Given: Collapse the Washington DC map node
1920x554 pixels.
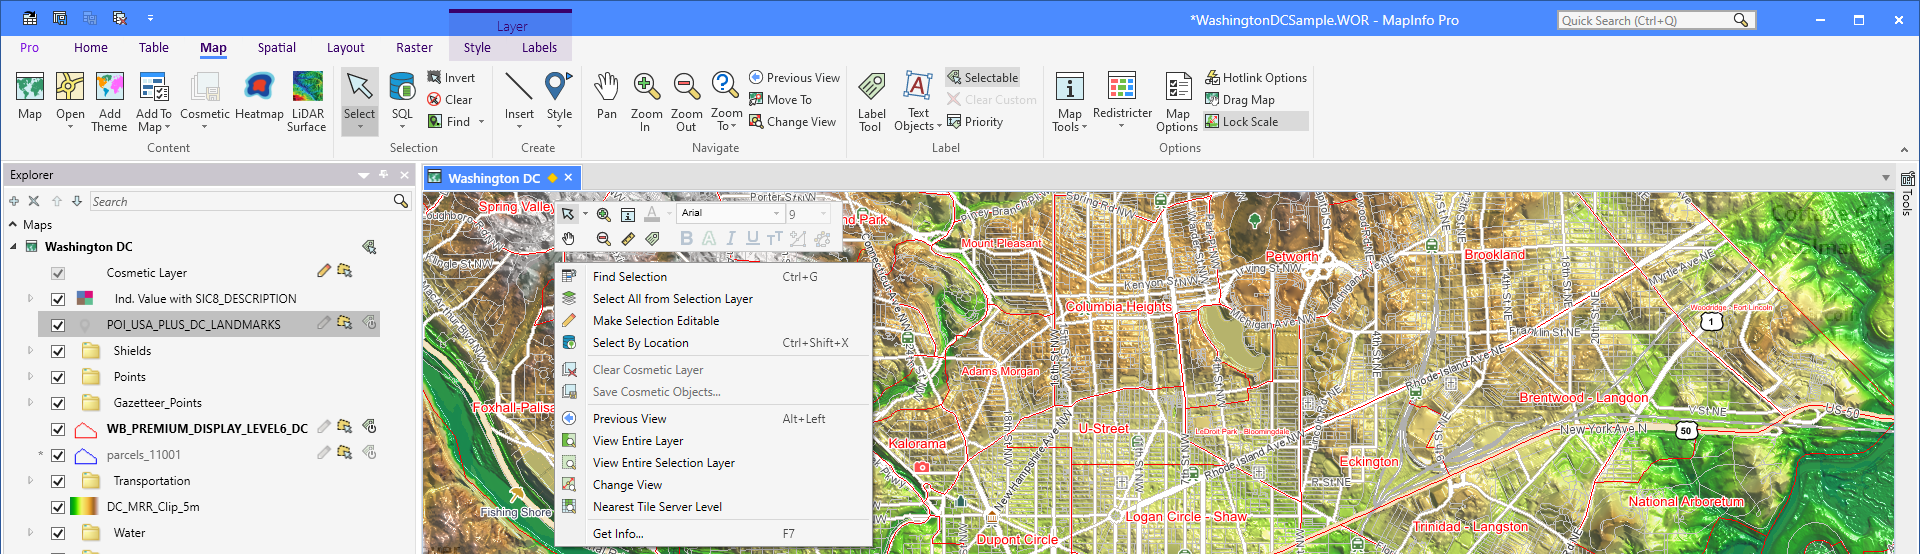Looking at the screenshot, I should (x=14, y=246).
